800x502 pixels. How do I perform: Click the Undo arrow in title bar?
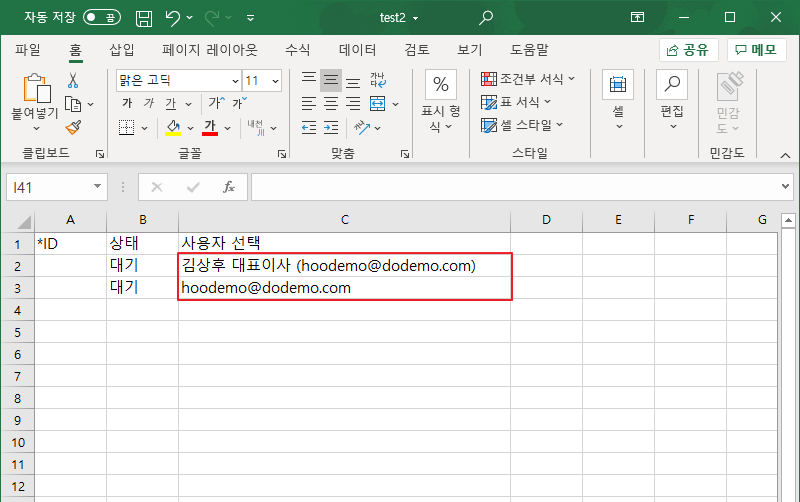click(x=172, y=18)
